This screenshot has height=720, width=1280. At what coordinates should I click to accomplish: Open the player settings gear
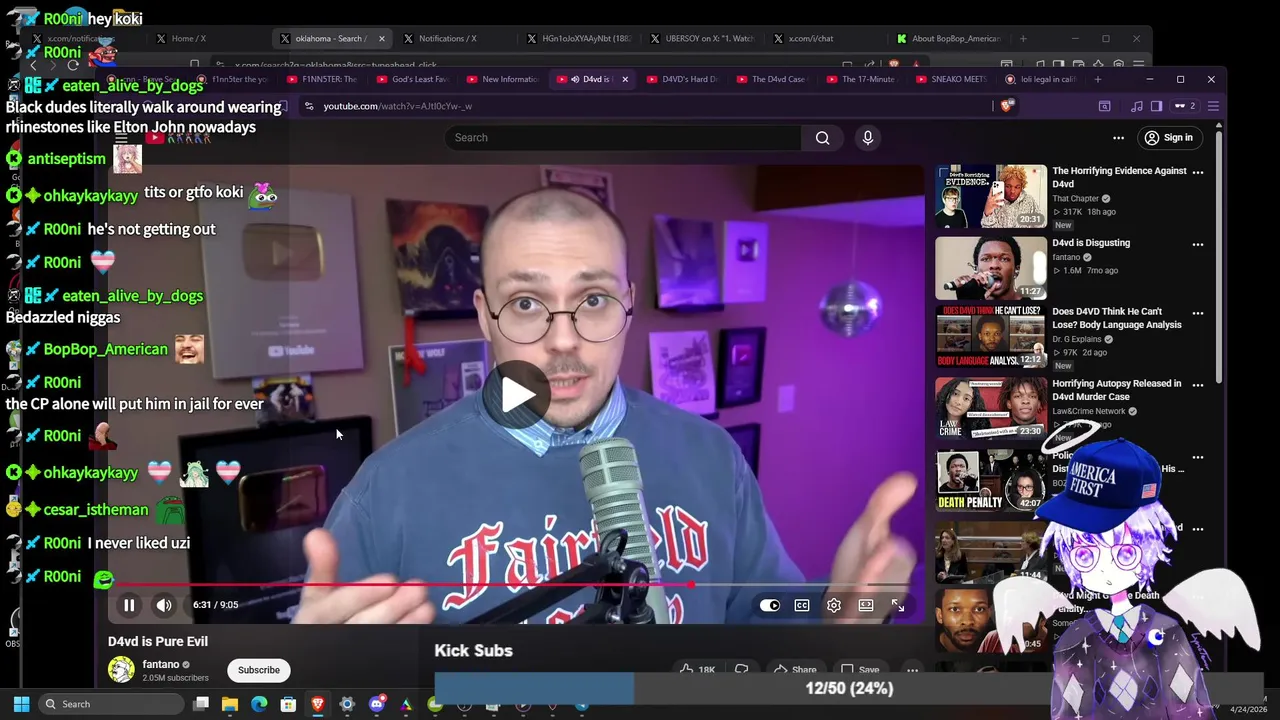pyautogui.click(x=834, y=605)
